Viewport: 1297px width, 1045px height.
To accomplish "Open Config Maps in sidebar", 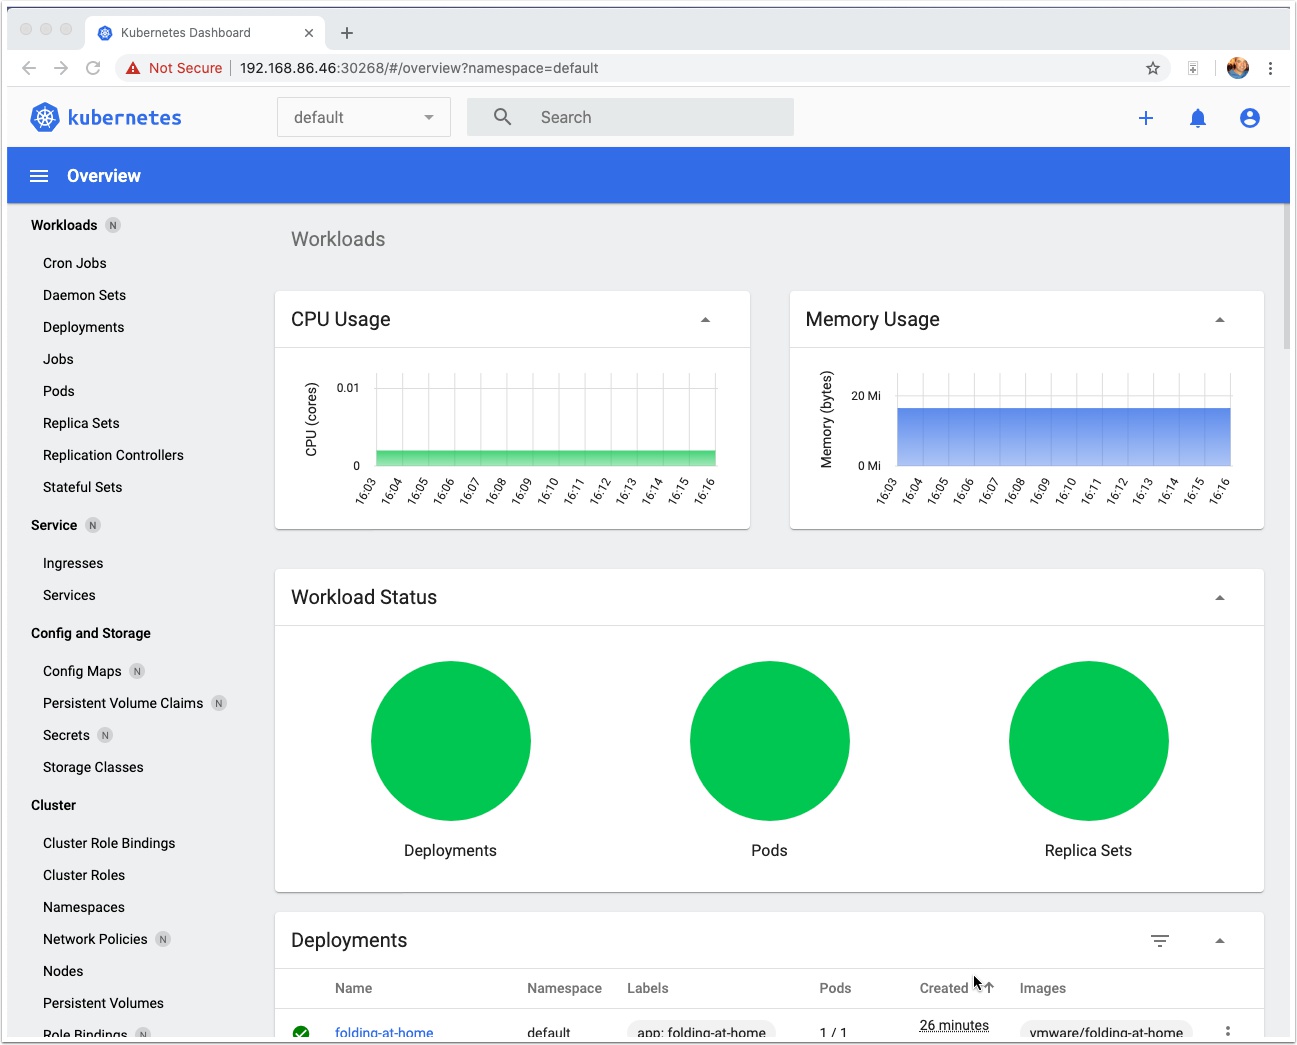I will tap(82, 671).
